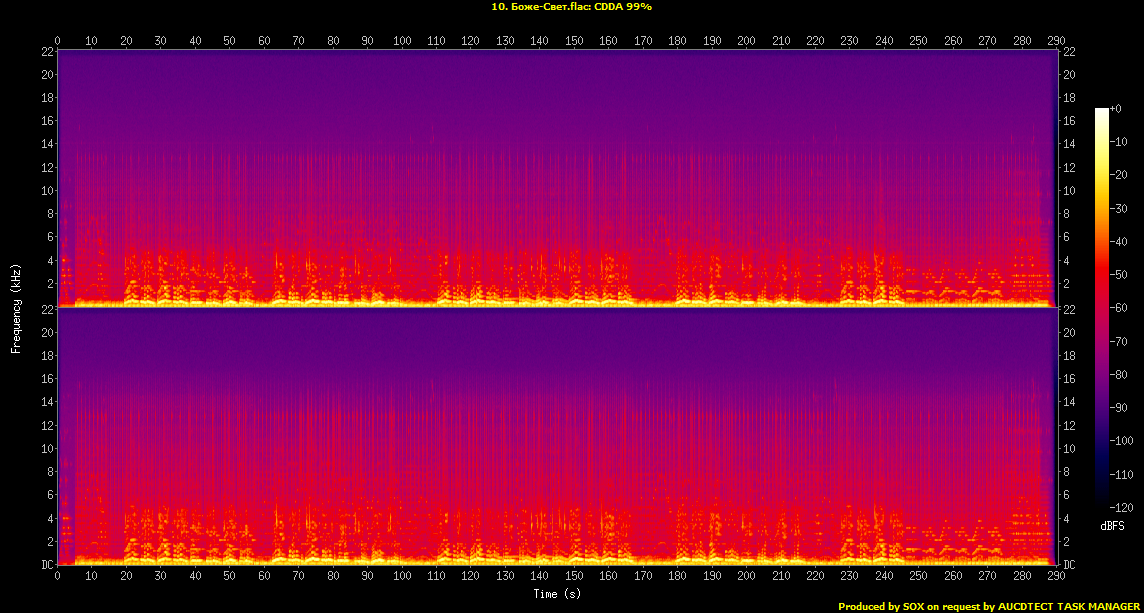Click the "DC" label at bottom right
The height and width of the screenshot is (613, 1144).
click(1069, 565)
